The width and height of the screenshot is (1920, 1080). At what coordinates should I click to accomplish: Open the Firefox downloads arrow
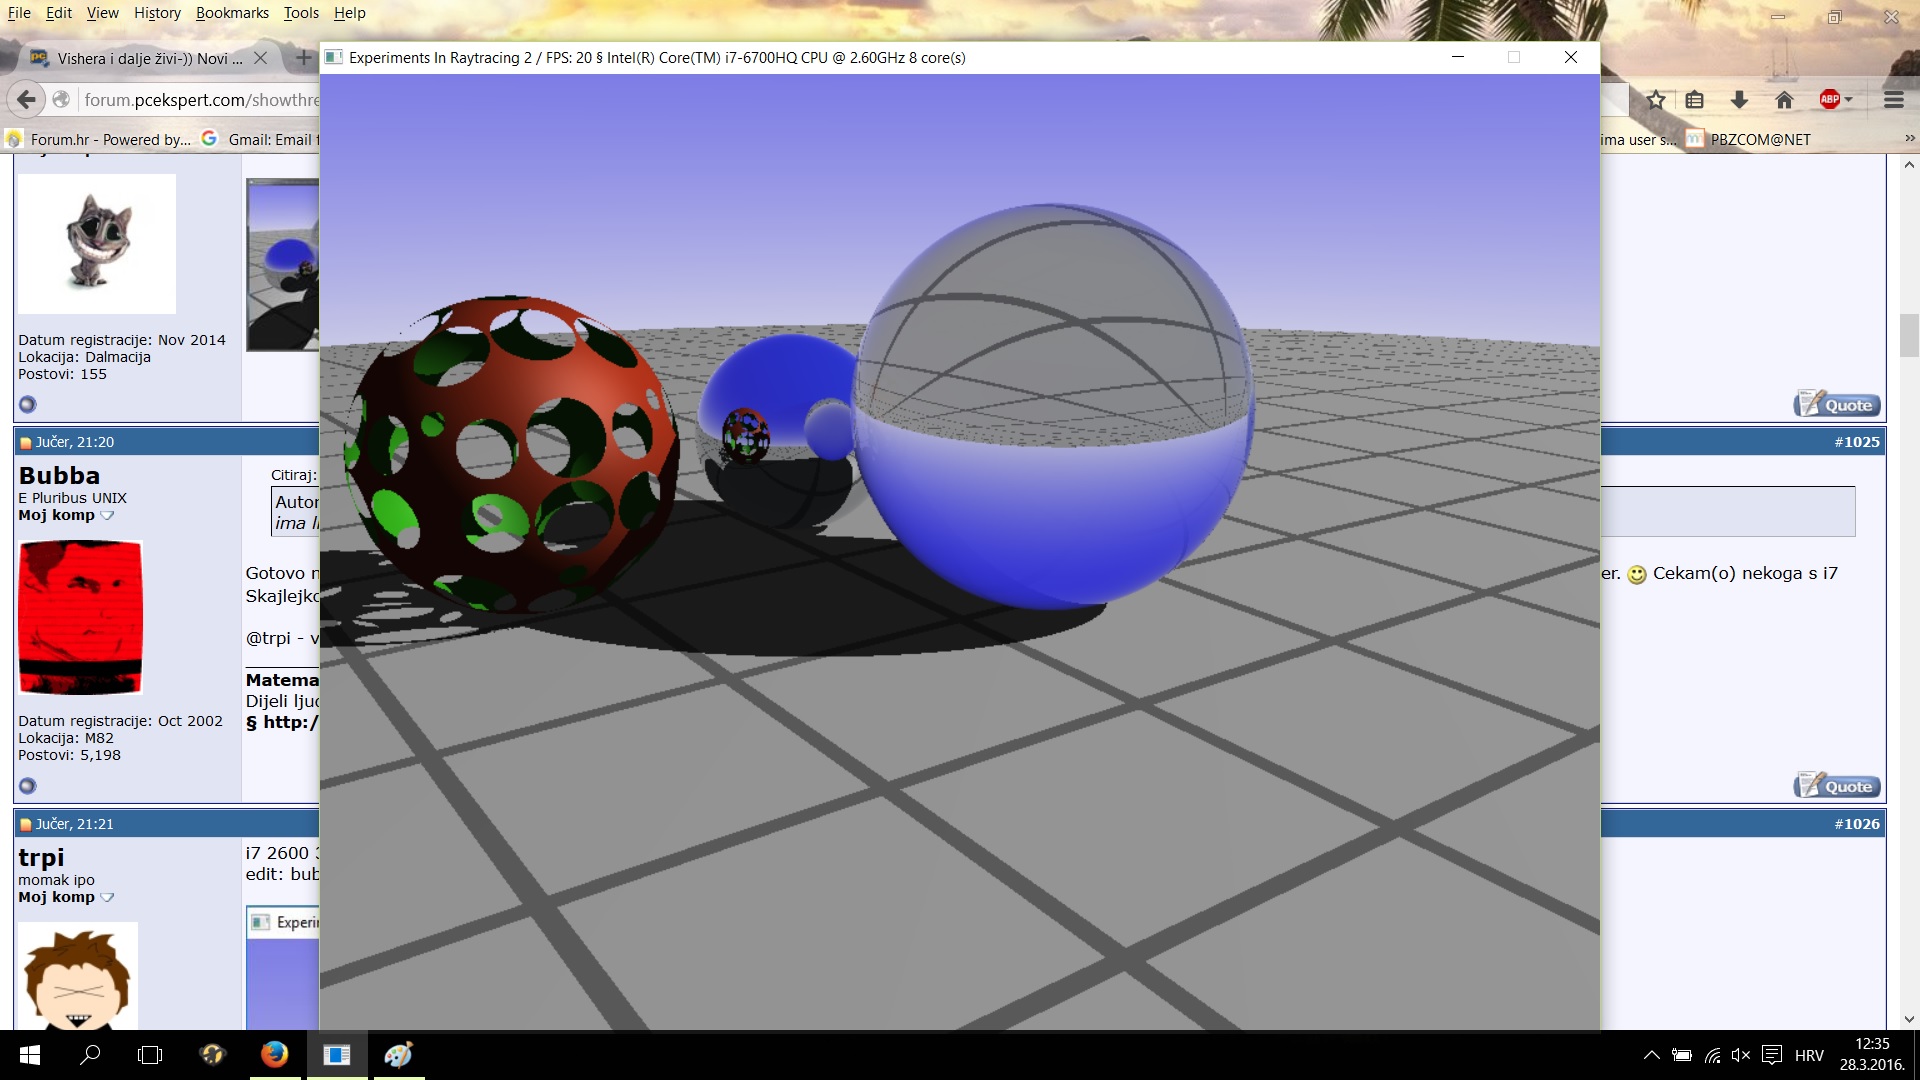pos(1739,100)
